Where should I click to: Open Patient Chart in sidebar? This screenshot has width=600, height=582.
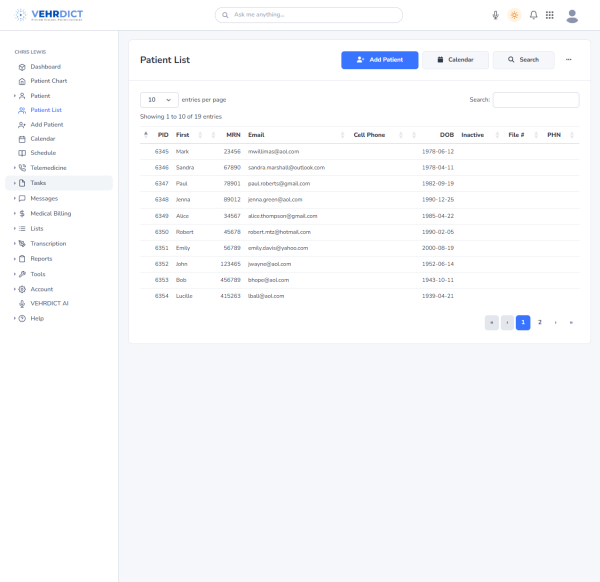tap(49, 81)
